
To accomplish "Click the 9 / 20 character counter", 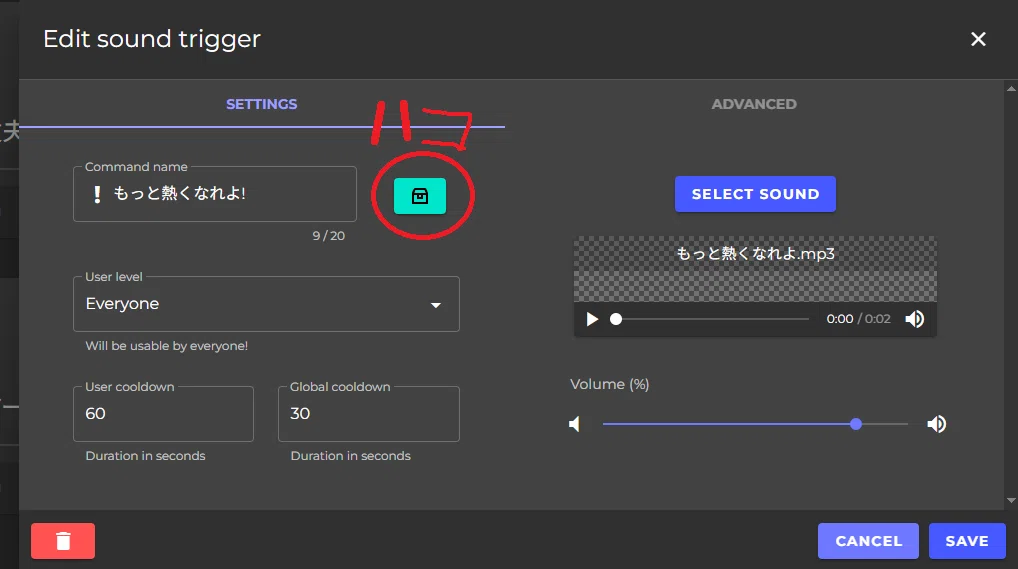I will [329, 236].
